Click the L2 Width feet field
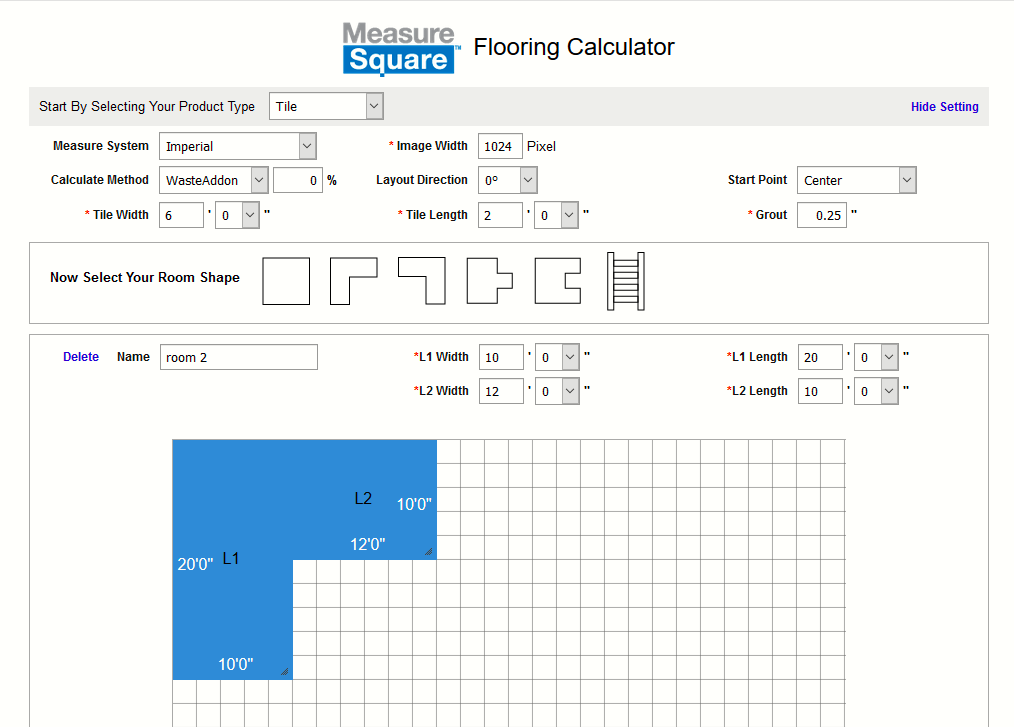The height and width of the screenshot is (727, 1014). (x=501, y=391)
